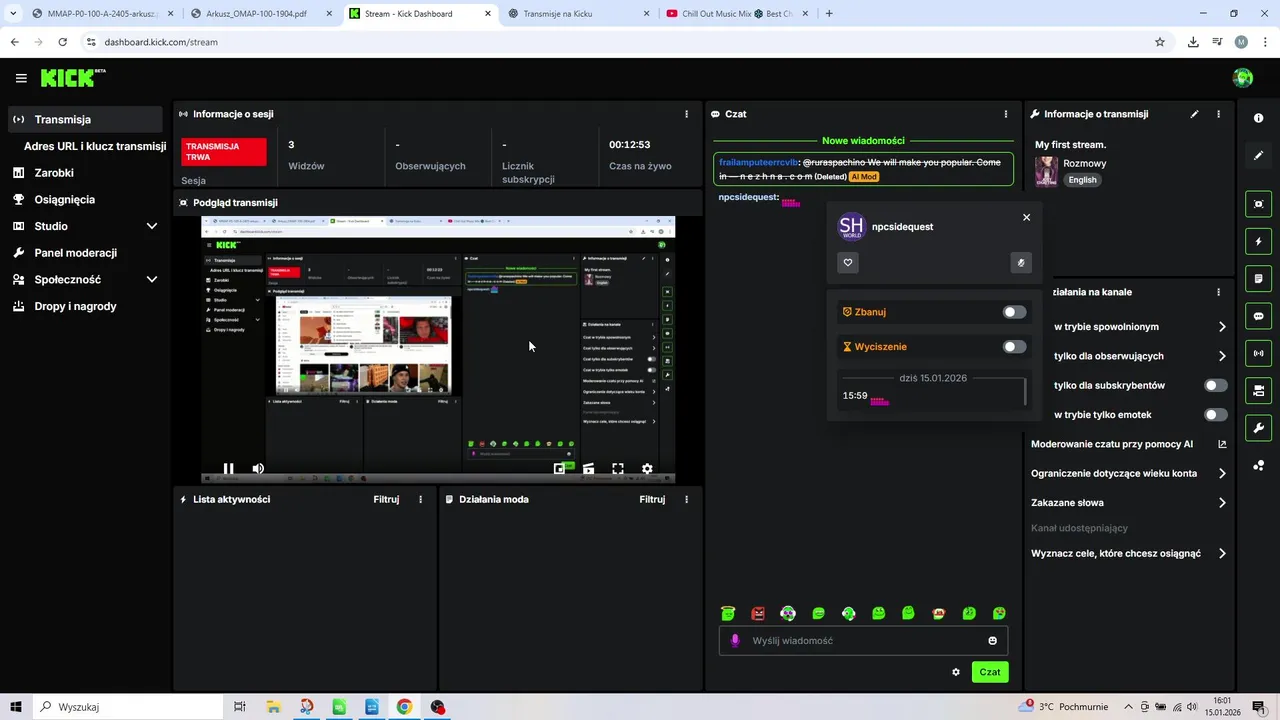Open Lista aktywności three-dot menu
This screenshot has width=1280, height=720.
pos(420,499)
